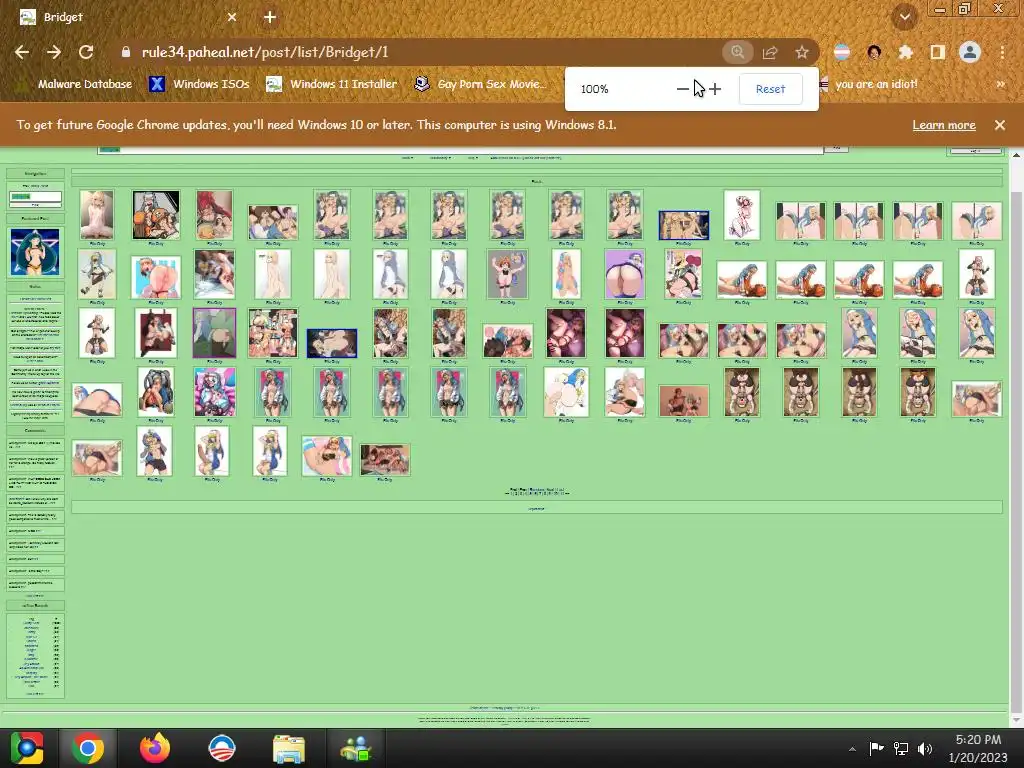The width and height of the screenshot is (1024, 768).
Task: Reload the current page
Action: [x=86, y=52]
